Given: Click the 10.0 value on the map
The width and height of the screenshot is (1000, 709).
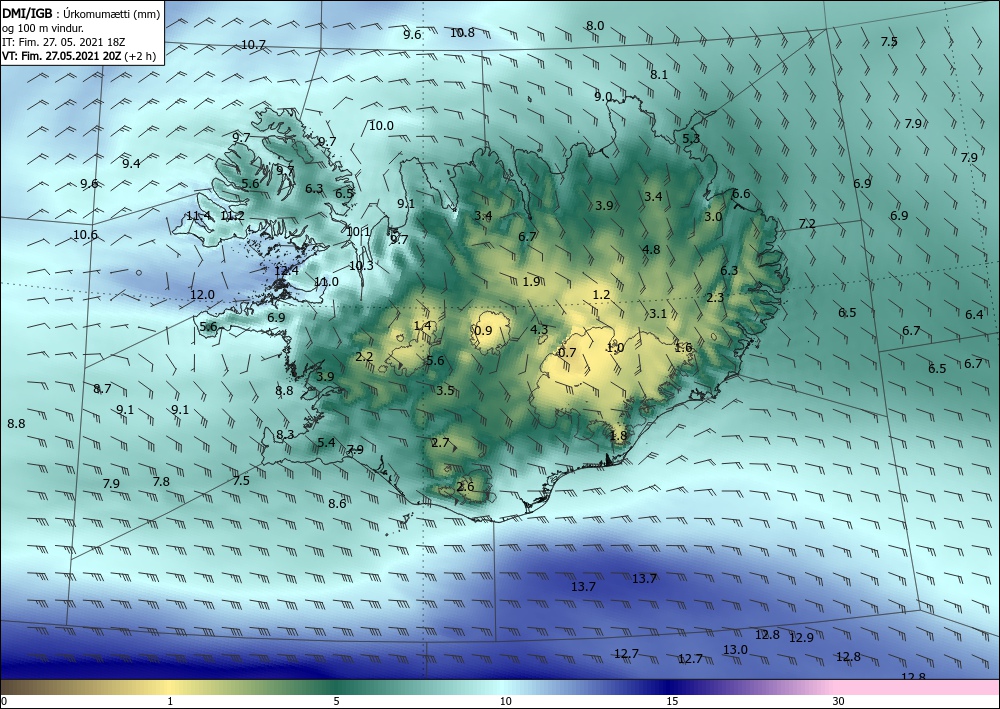Looking at the screenshot, I should pos(381,126).
